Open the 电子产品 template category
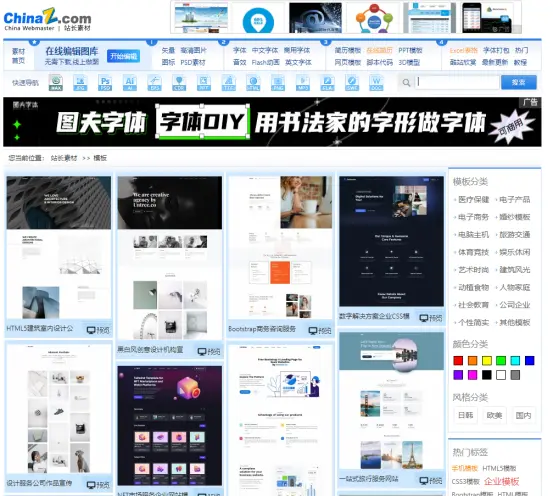553x496 pixels. point(515,200)
